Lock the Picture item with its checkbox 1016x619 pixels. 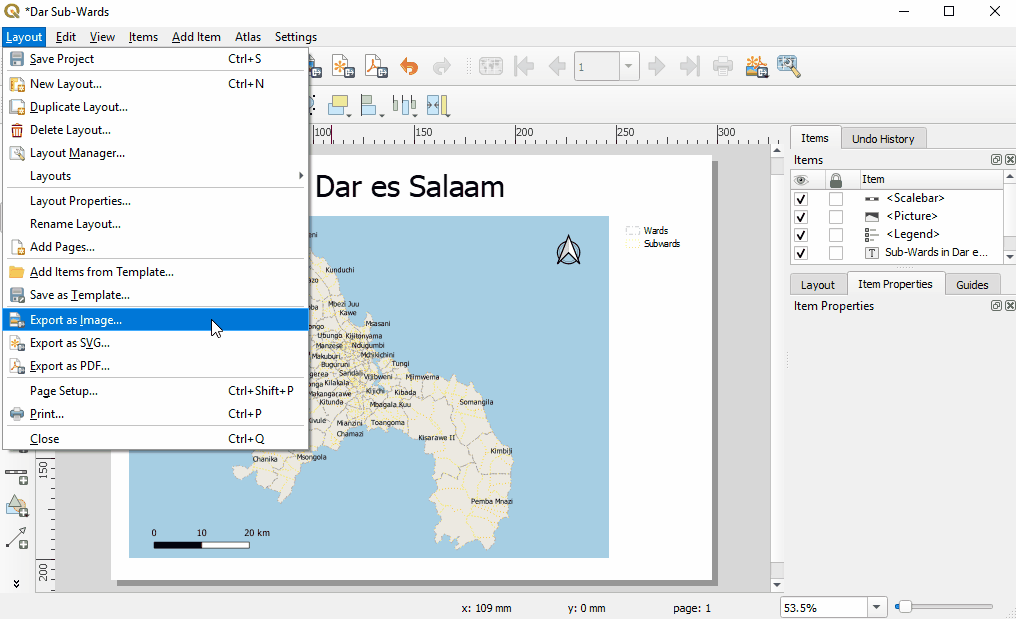tap(836, 217)
